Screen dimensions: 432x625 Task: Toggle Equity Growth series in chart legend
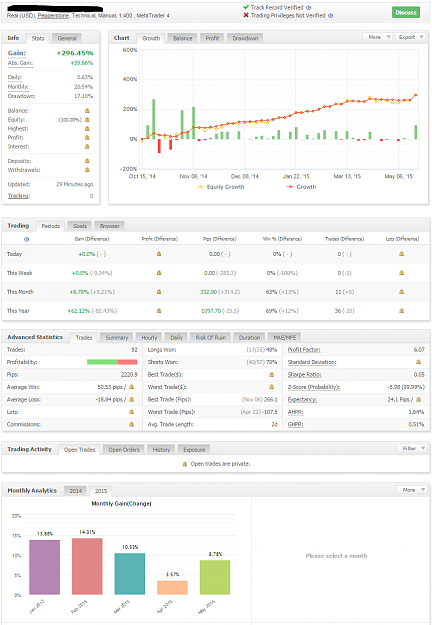pyautogui.click(x=221, y=187)
